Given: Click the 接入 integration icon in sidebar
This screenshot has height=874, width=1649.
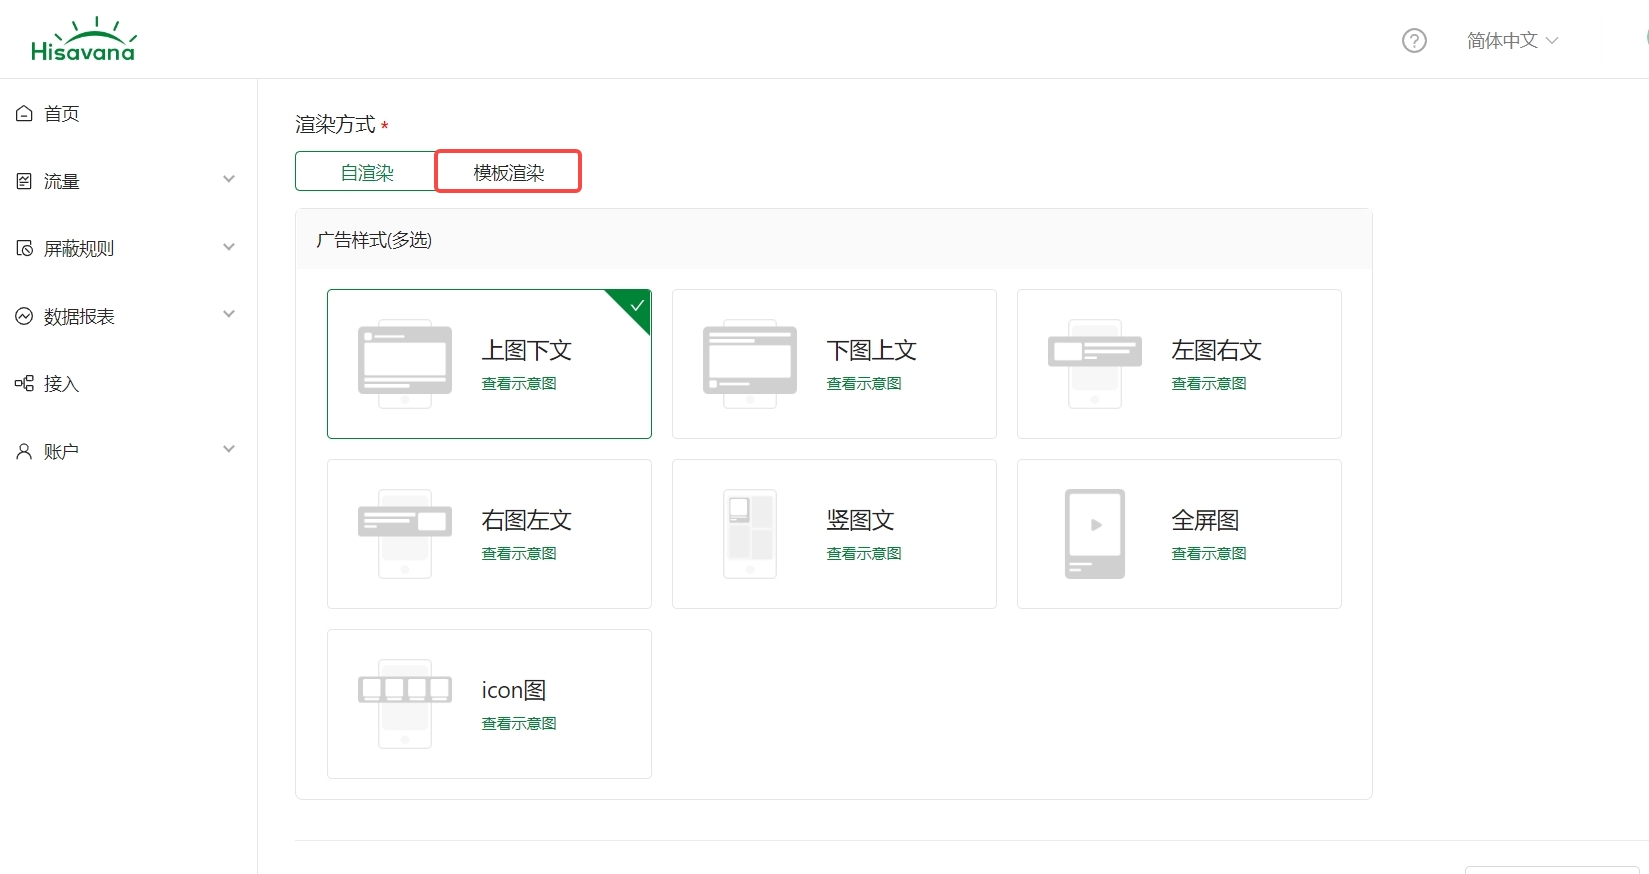Looking at the screenshot, I should click(24, 384).
